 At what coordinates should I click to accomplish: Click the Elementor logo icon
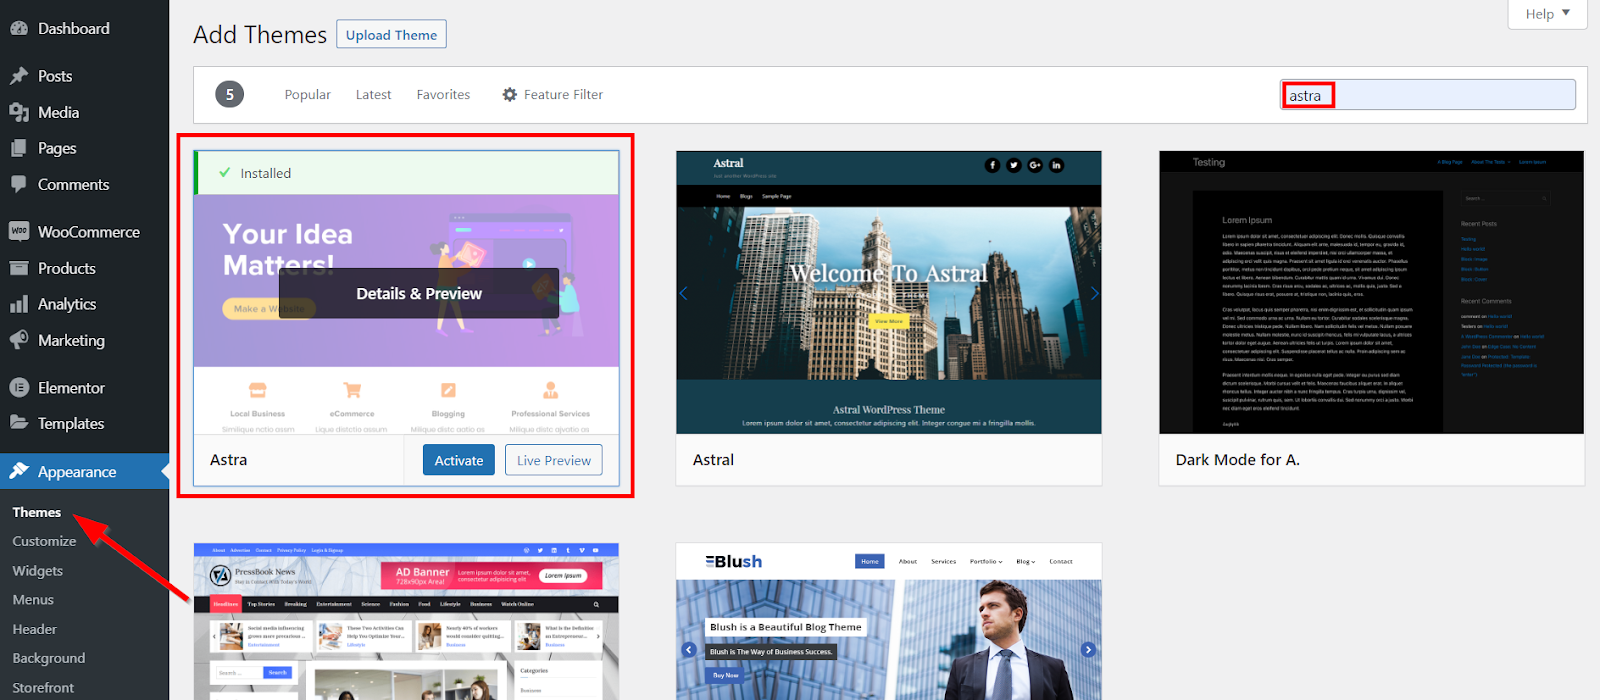19,388
